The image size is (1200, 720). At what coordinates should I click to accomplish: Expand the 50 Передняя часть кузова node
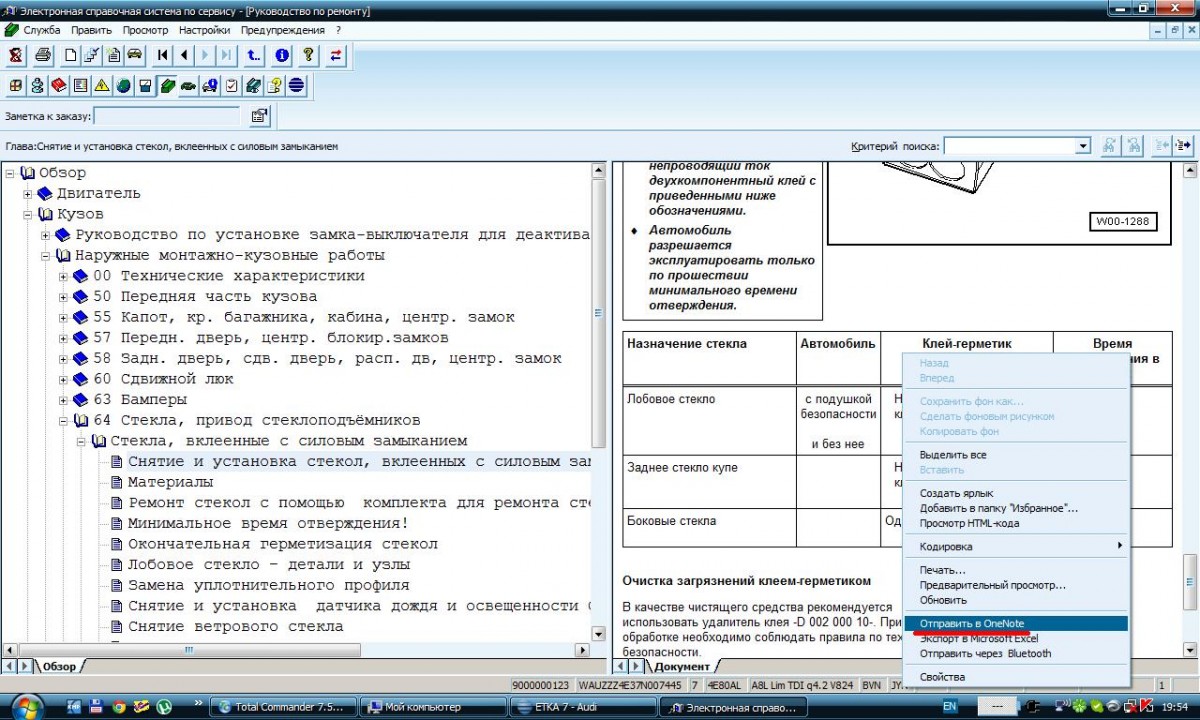(x=64, y=297)
